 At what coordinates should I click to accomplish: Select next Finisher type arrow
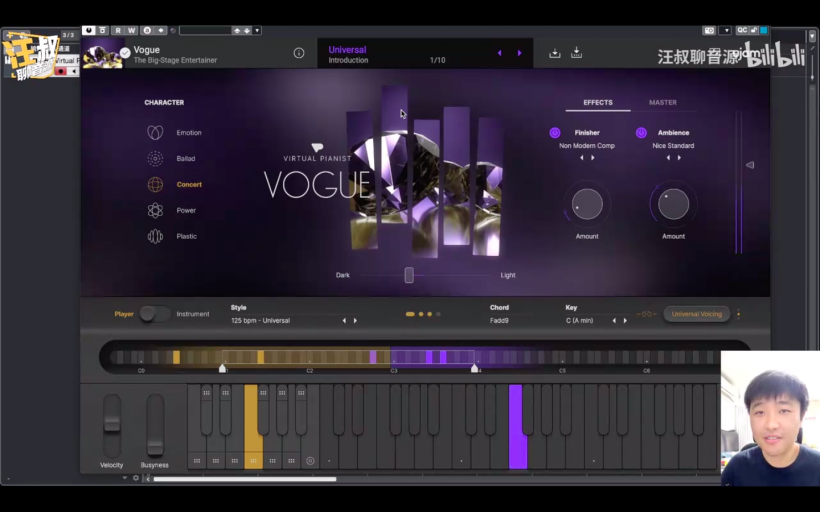pyautogui.click(x=593, y=157)
